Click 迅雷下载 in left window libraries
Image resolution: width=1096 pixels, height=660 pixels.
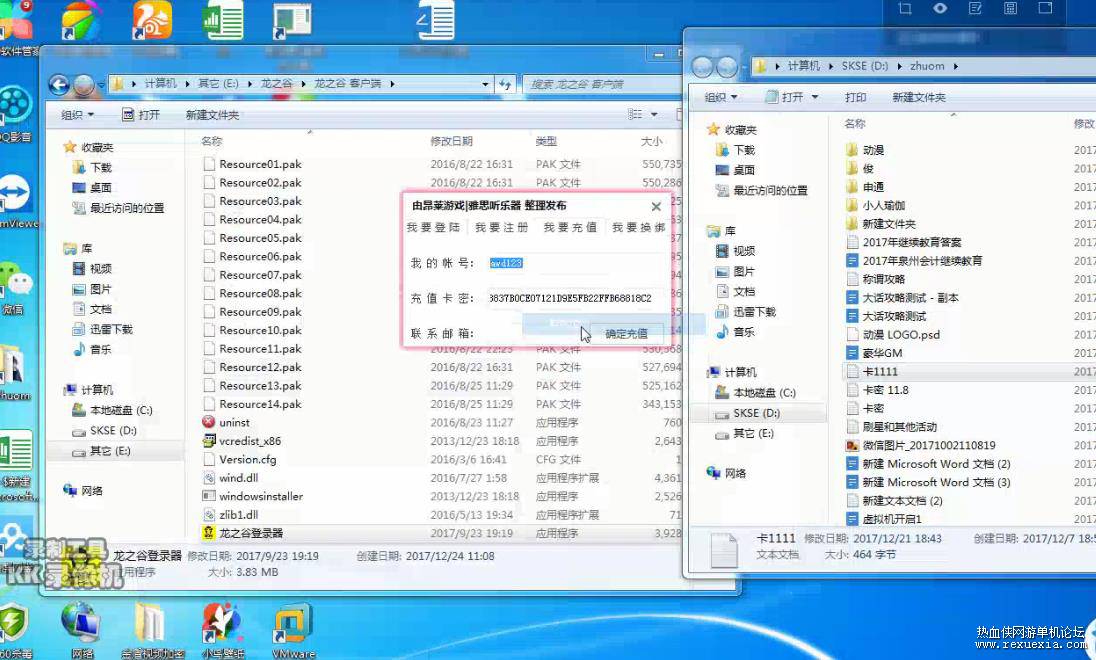(111, 329)
